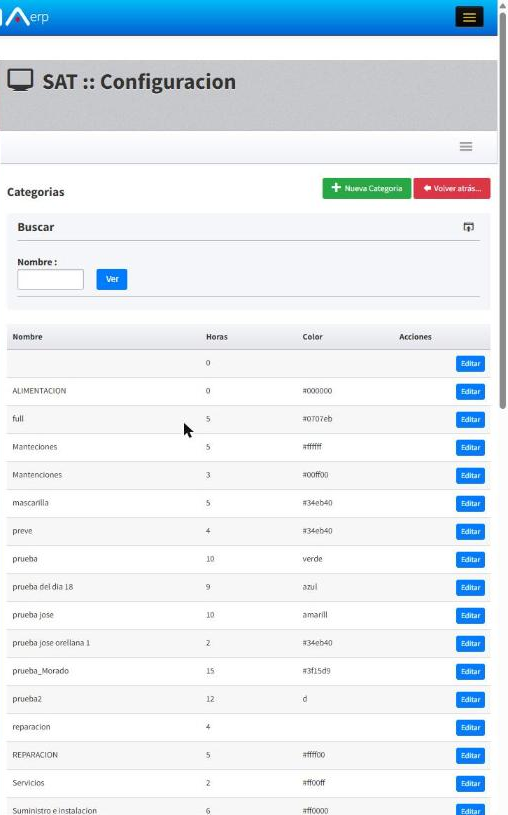Image resolution: width=508 pixels, height=815 pixels.
Task: Open the yellow hamburger menu in header
Action: (469, 17)
